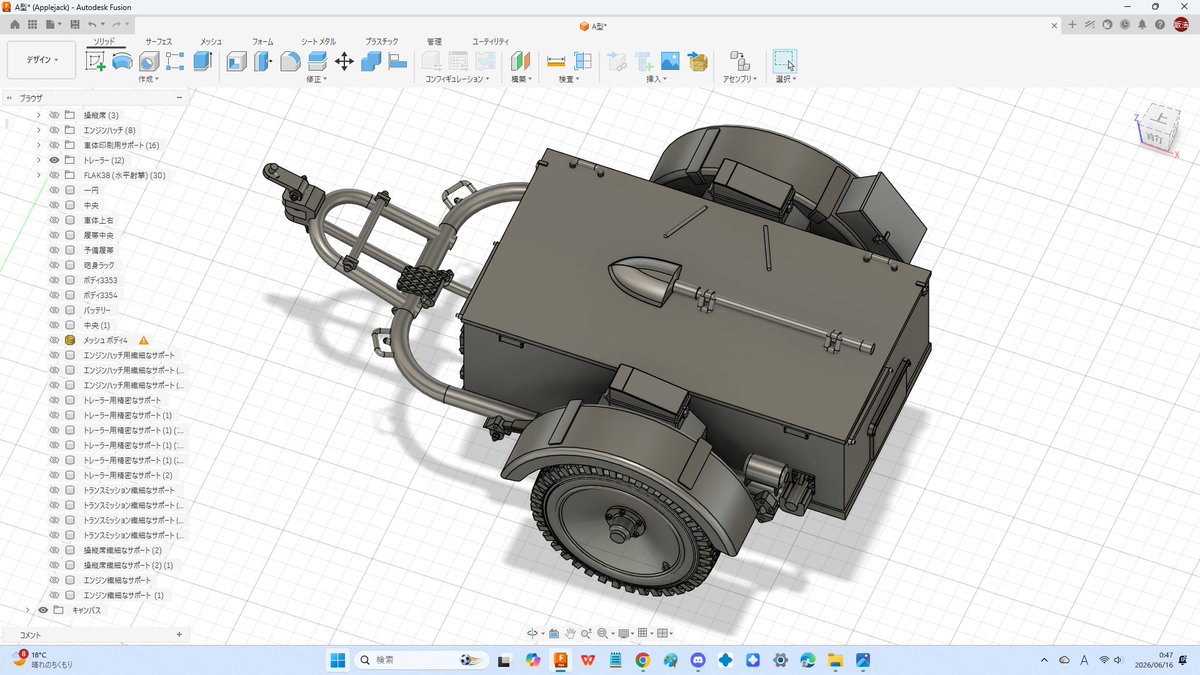Open the アセンブリ menu

741,78
